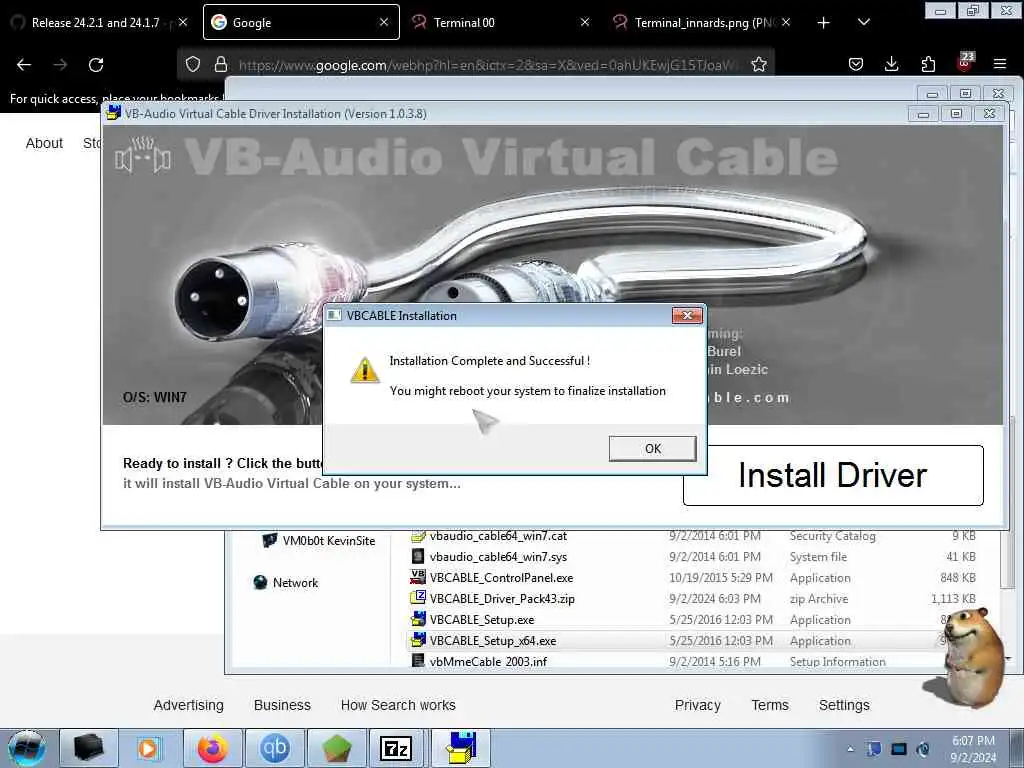Expand the list all tabs chevron
Screen dimensions: 1024x768
[x=863, y=22]
